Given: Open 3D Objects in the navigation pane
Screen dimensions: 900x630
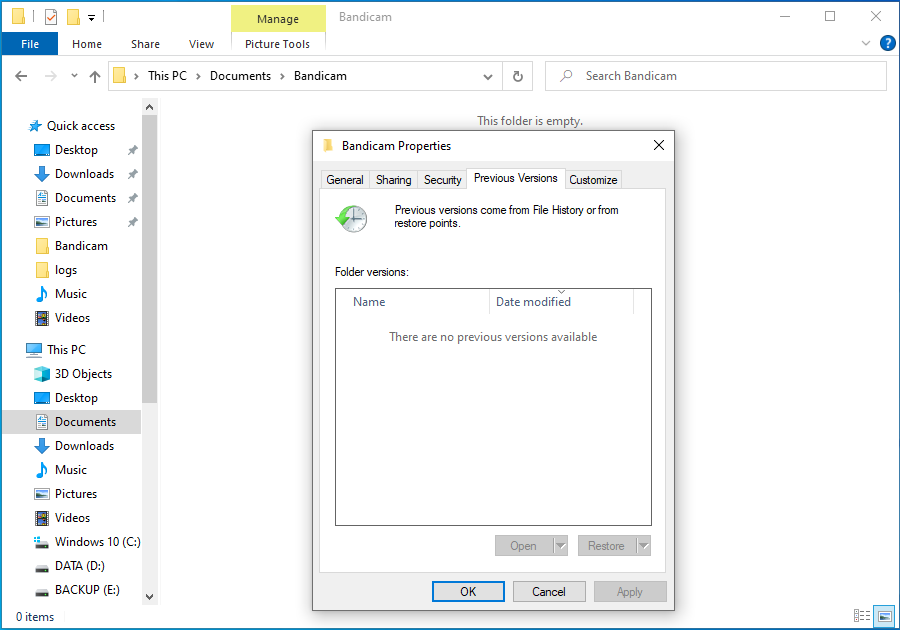Looking at the screenshot, I should pos(83,374).
